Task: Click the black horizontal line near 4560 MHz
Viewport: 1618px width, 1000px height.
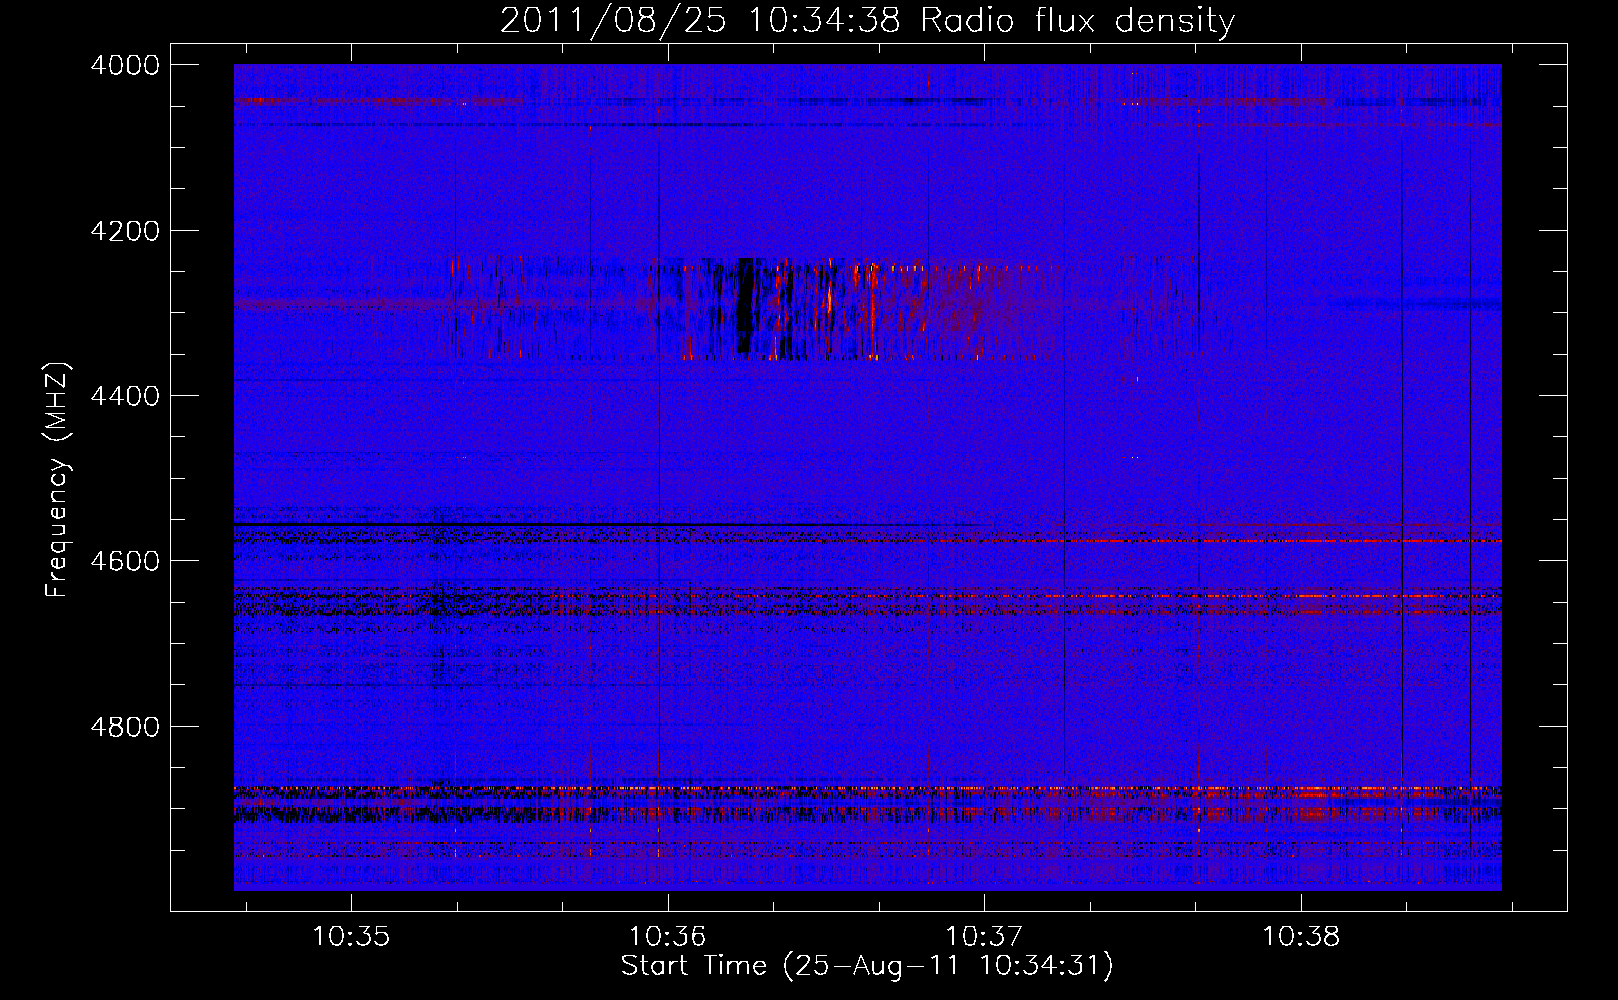Action: [610, 524]
